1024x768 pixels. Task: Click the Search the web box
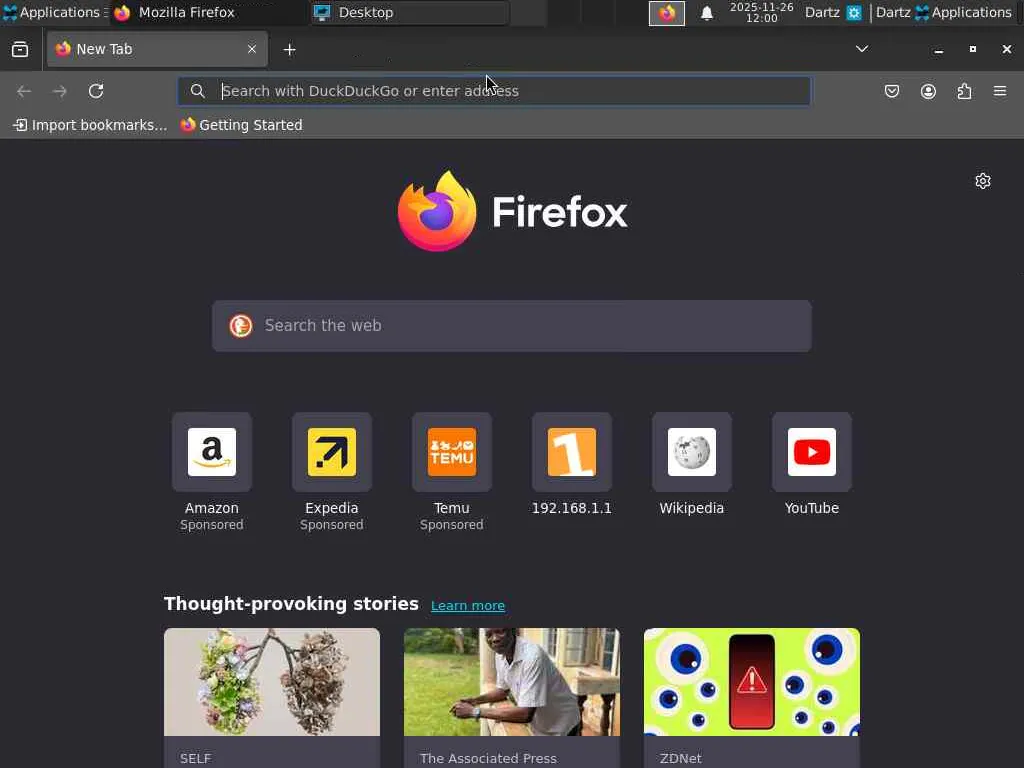[512, 326]
